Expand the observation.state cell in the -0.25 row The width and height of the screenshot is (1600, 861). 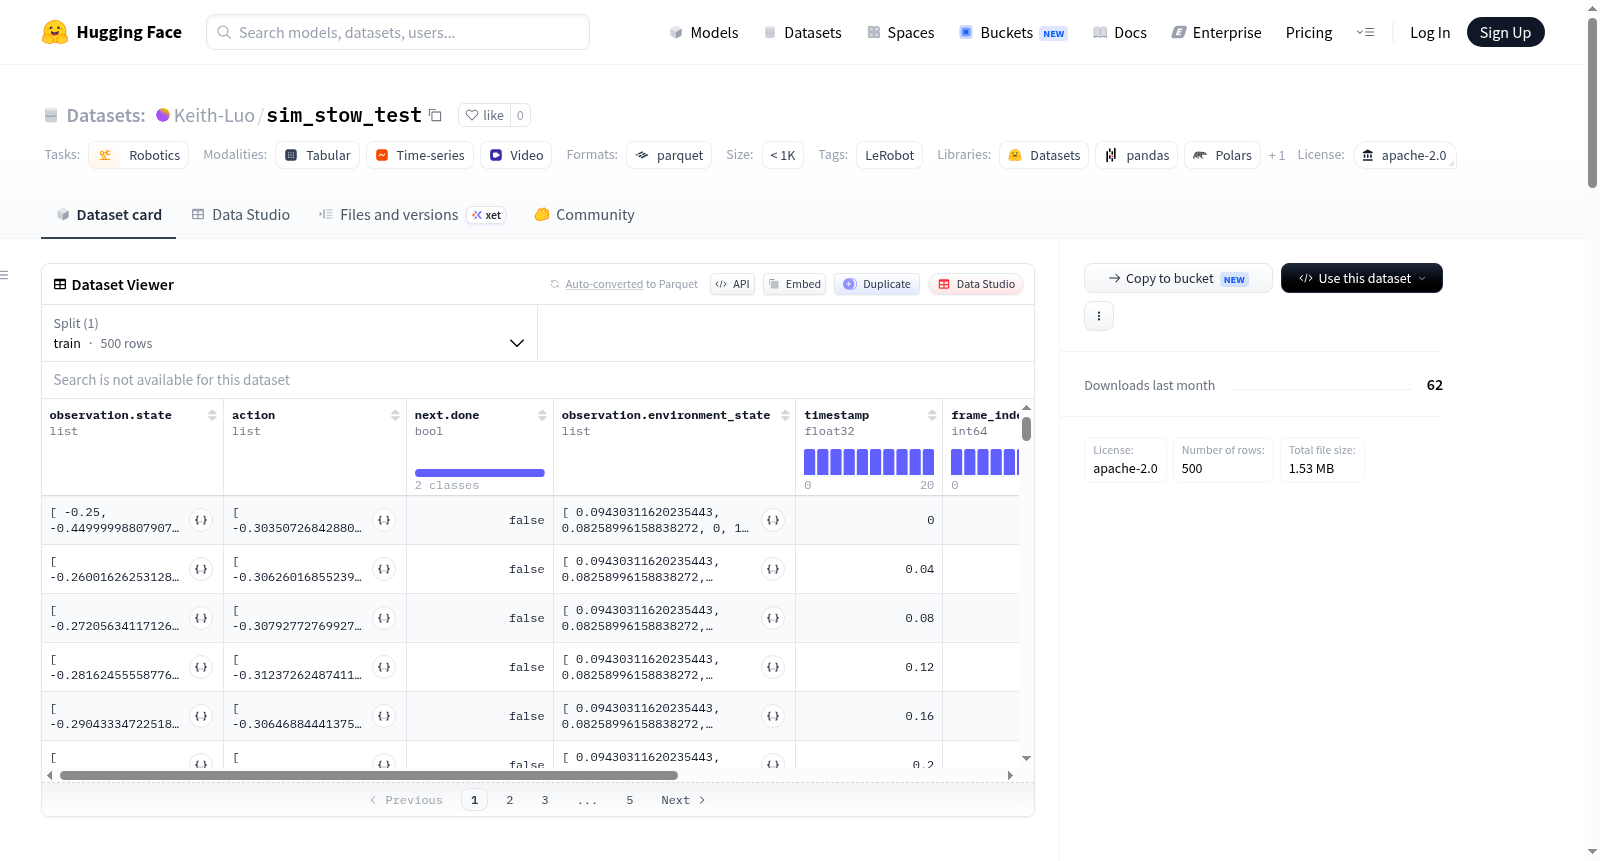(x=201, y=520)
